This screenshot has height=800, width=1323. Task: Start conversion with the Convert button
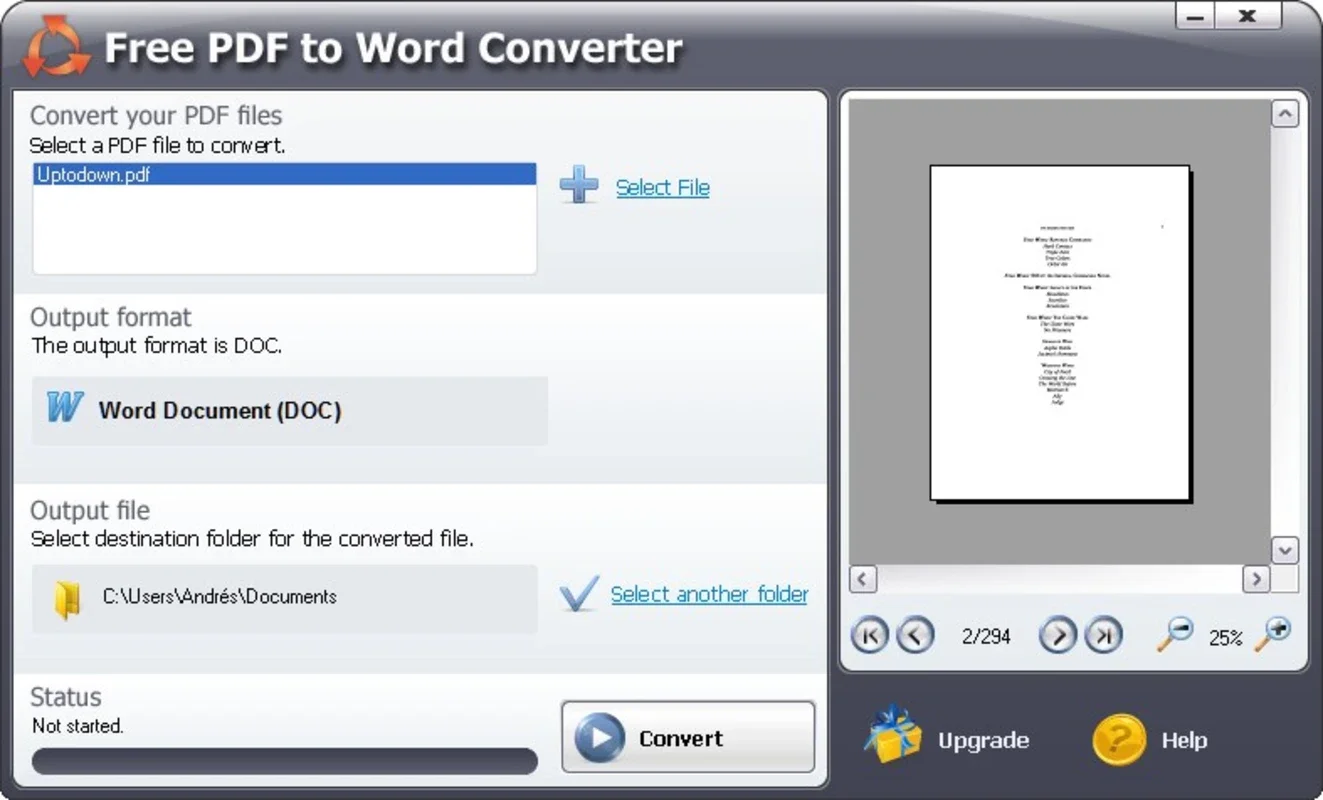688,737
